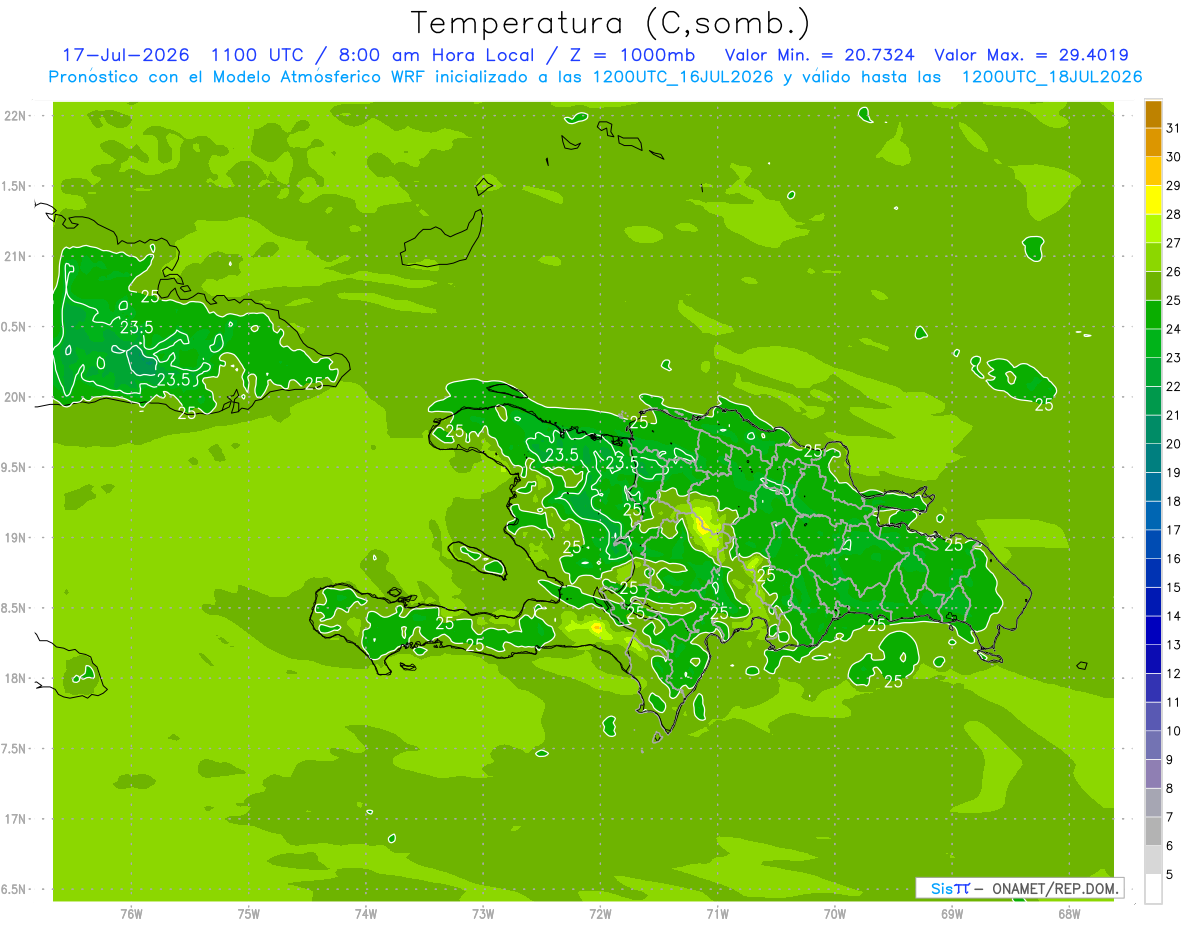This screenshot has width=1200, height=927.
Task: Select the valid-until stamp "1200UTC_18JUL2026"
Action: 1052,77
